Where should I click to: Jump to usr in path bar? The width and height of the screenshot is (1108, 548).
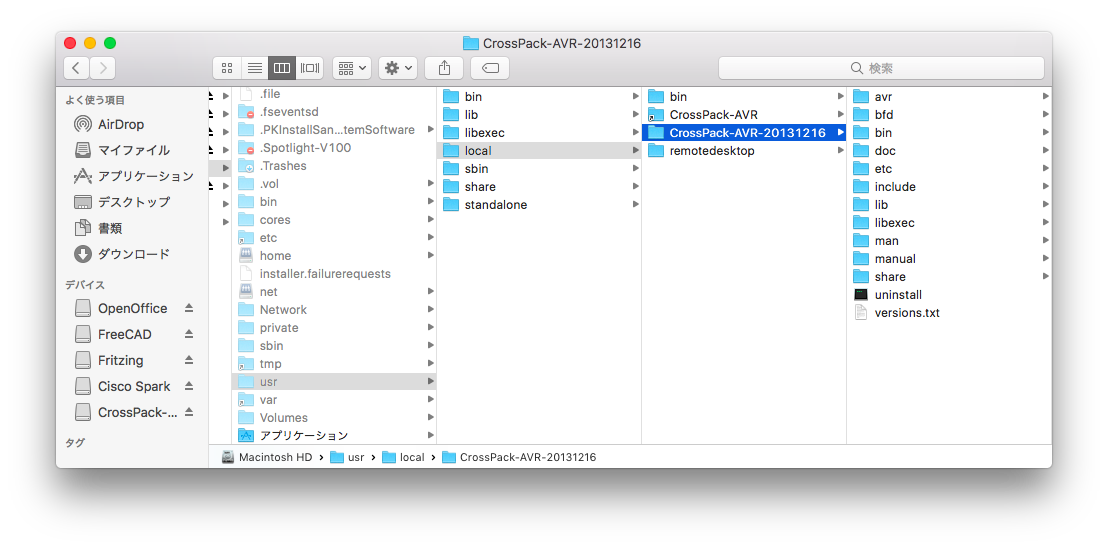(347, 457)
